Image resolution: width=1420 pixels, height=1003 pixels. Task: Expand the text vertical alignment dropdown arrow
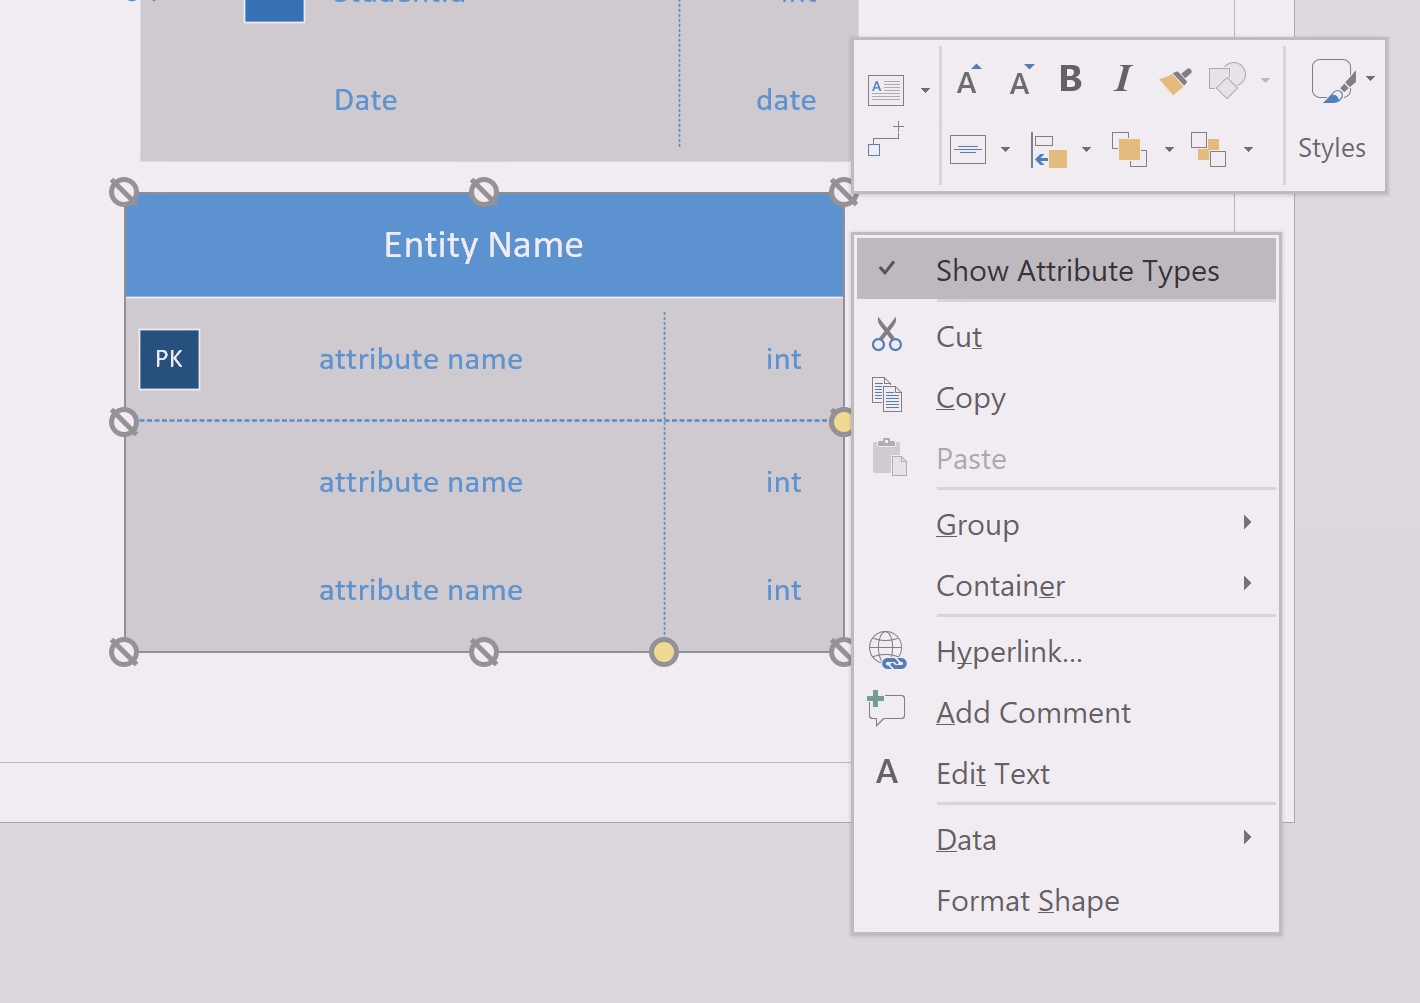pos(1005,150)
